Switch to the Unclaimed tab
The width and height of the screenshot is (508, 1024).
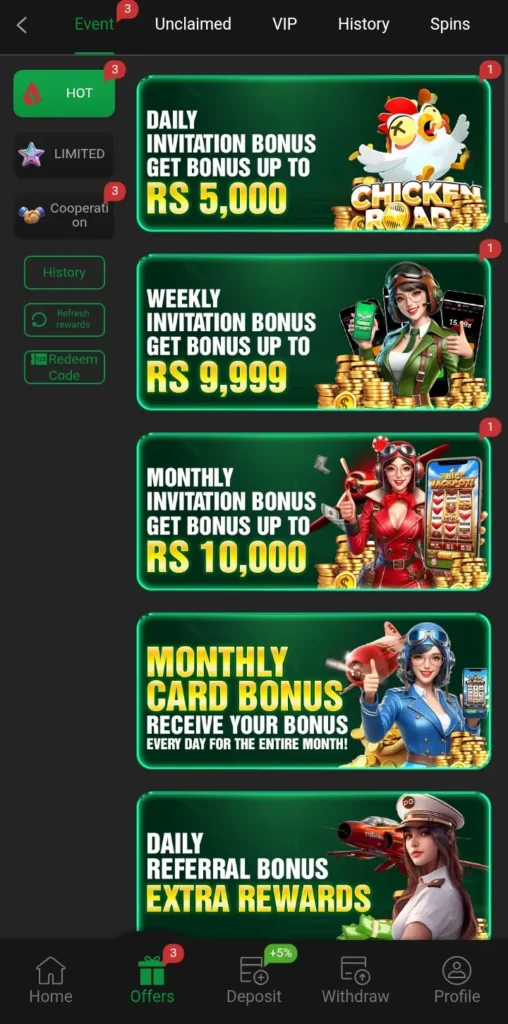click(193, 24)
